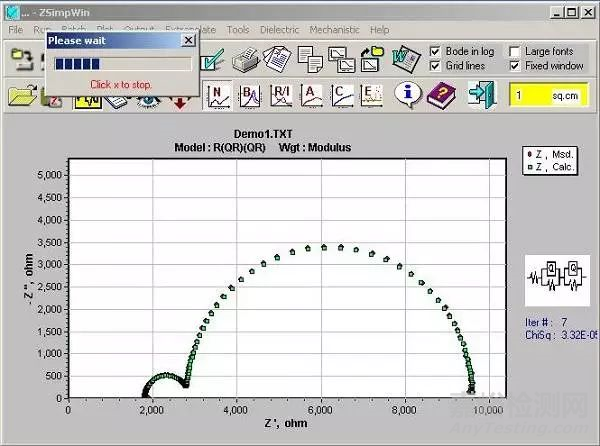Image resolution: width=600 pixels, height=446 pixels.
Task: Click the printer icon
Action: (245, 61)
